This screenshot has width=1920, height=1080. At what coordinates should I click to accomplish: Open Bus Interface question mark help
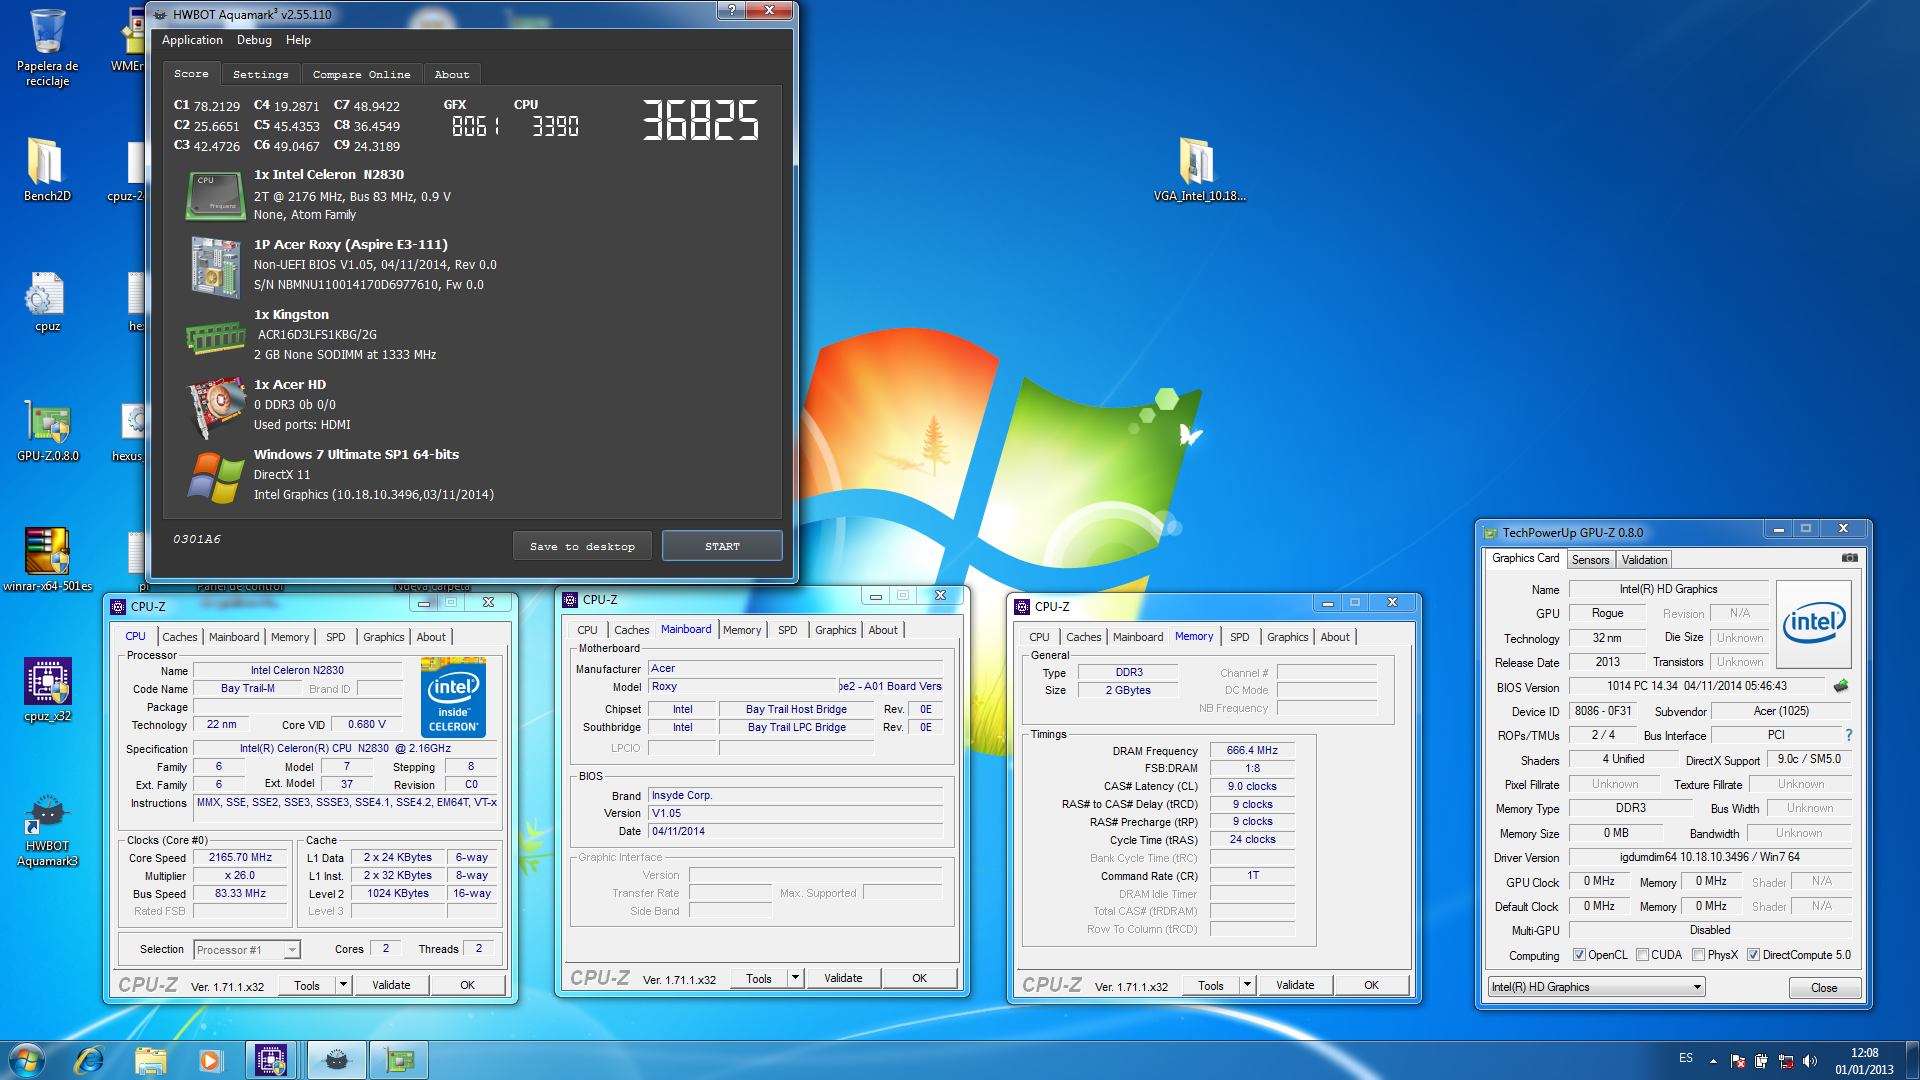(1848, 735)
